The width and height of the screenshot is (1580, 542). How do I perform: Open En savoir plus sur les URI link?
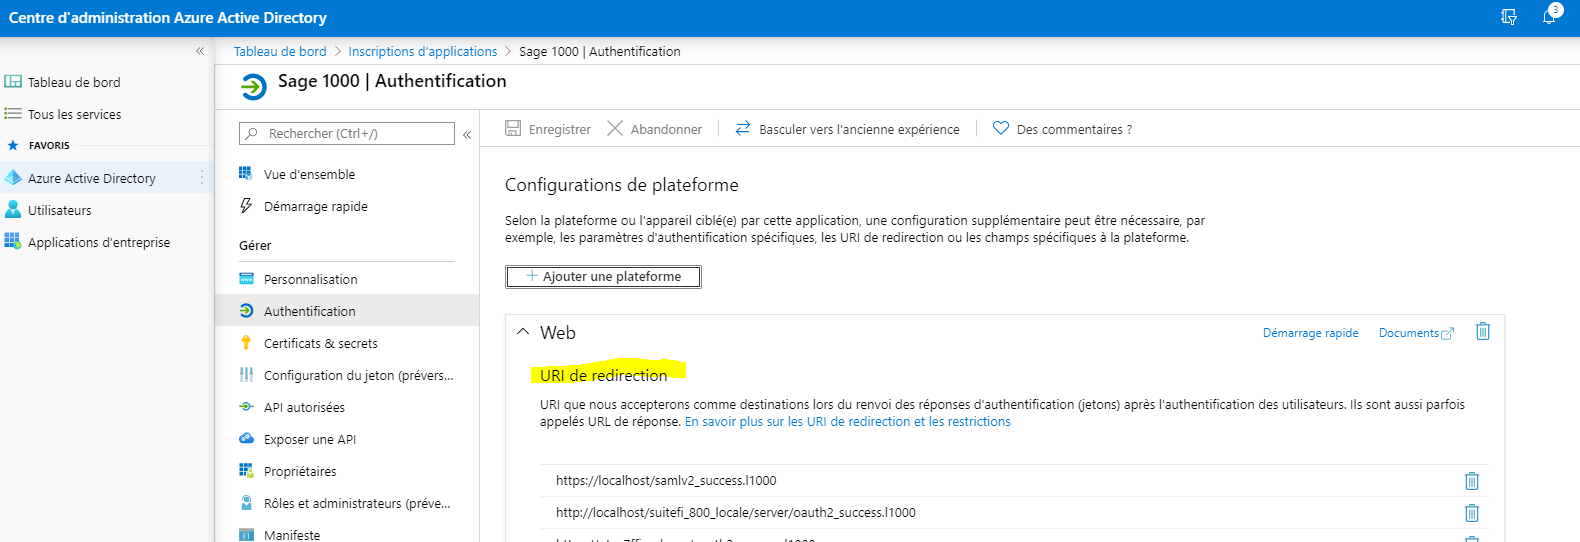[x=848, y=422]
